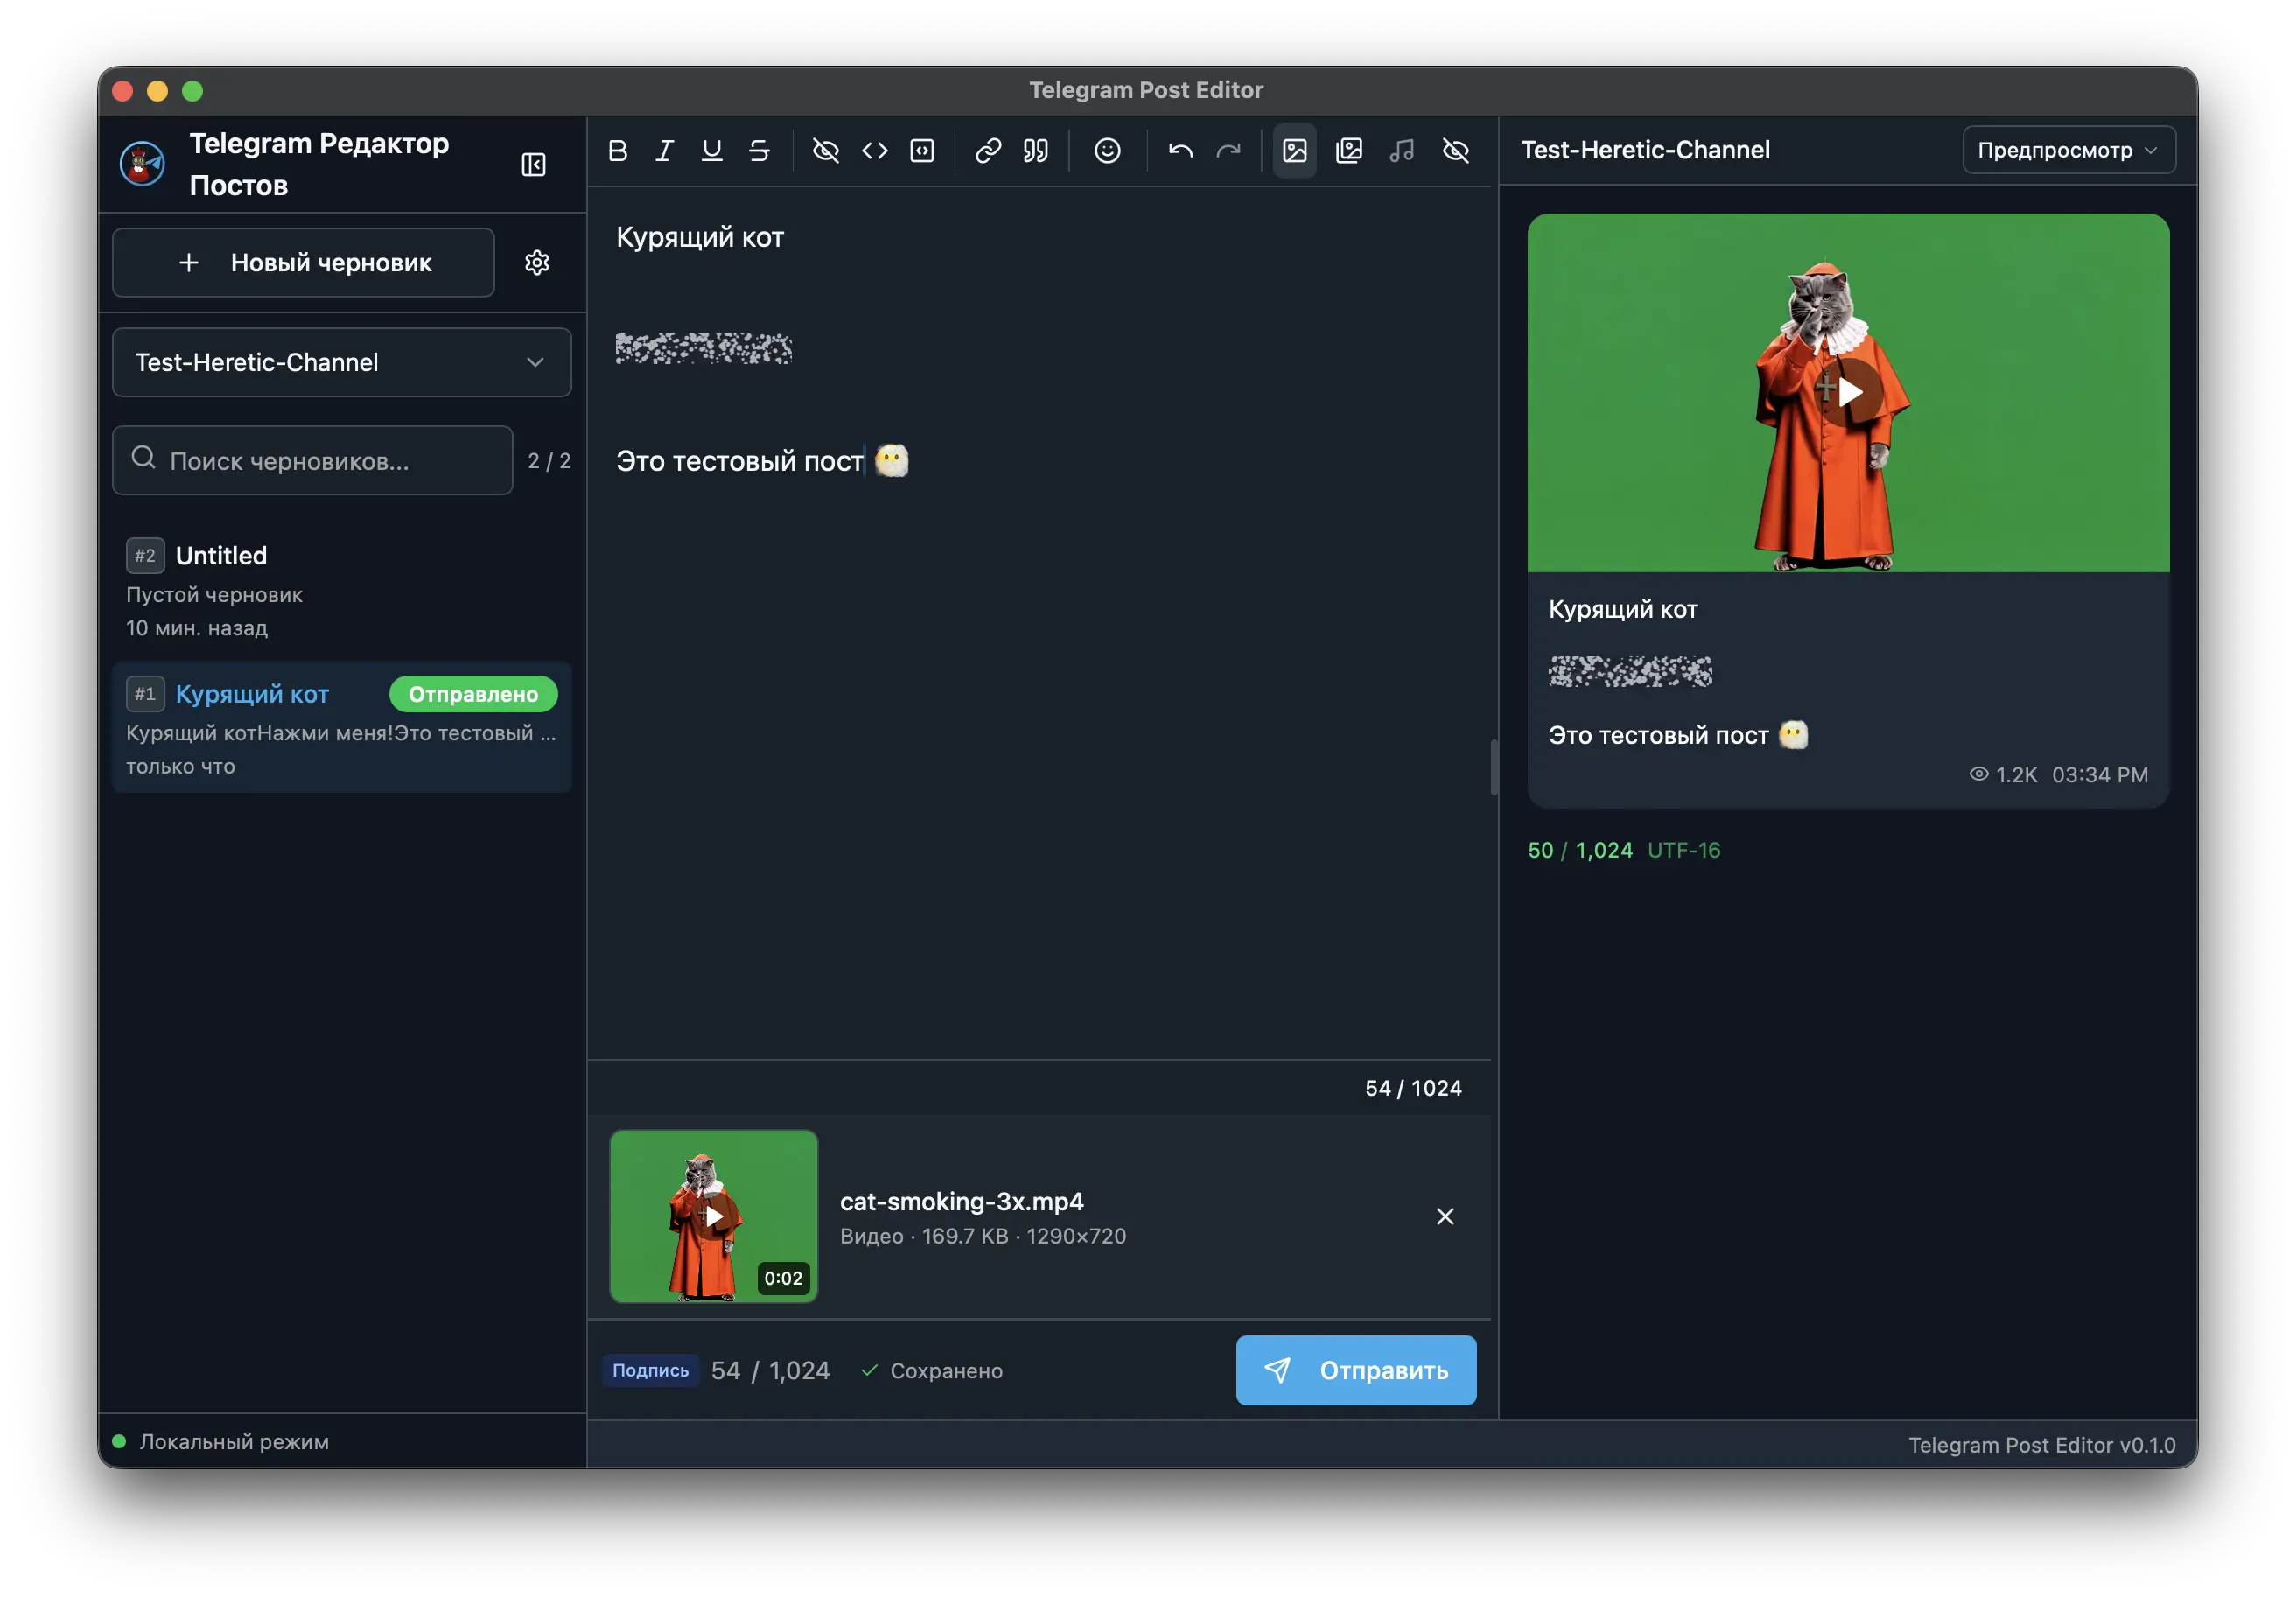
Task: Create a Новый черновик
Action: 303,263
